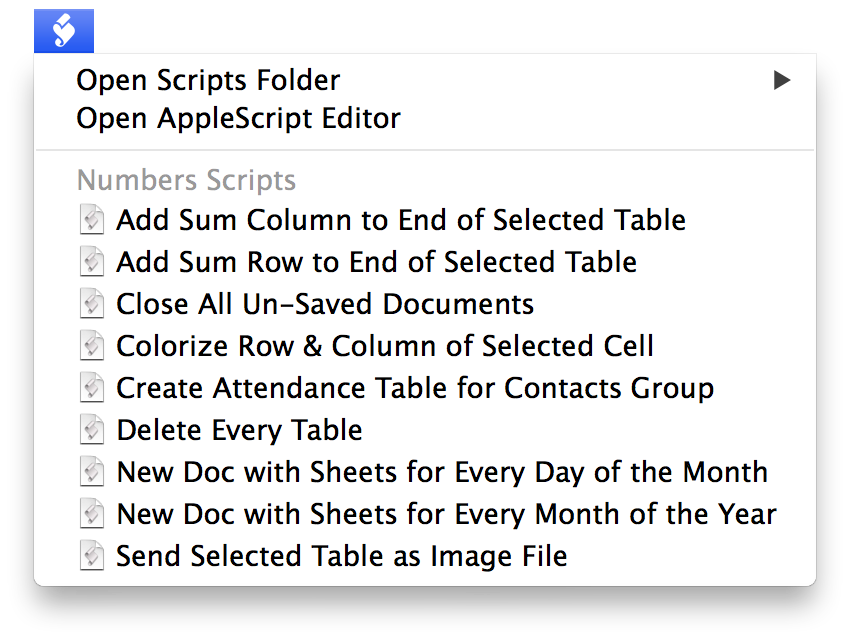This screenshot has height=640, width=850.
Task: Open AppleScript Editor from the menu
Action: [238, 118]
